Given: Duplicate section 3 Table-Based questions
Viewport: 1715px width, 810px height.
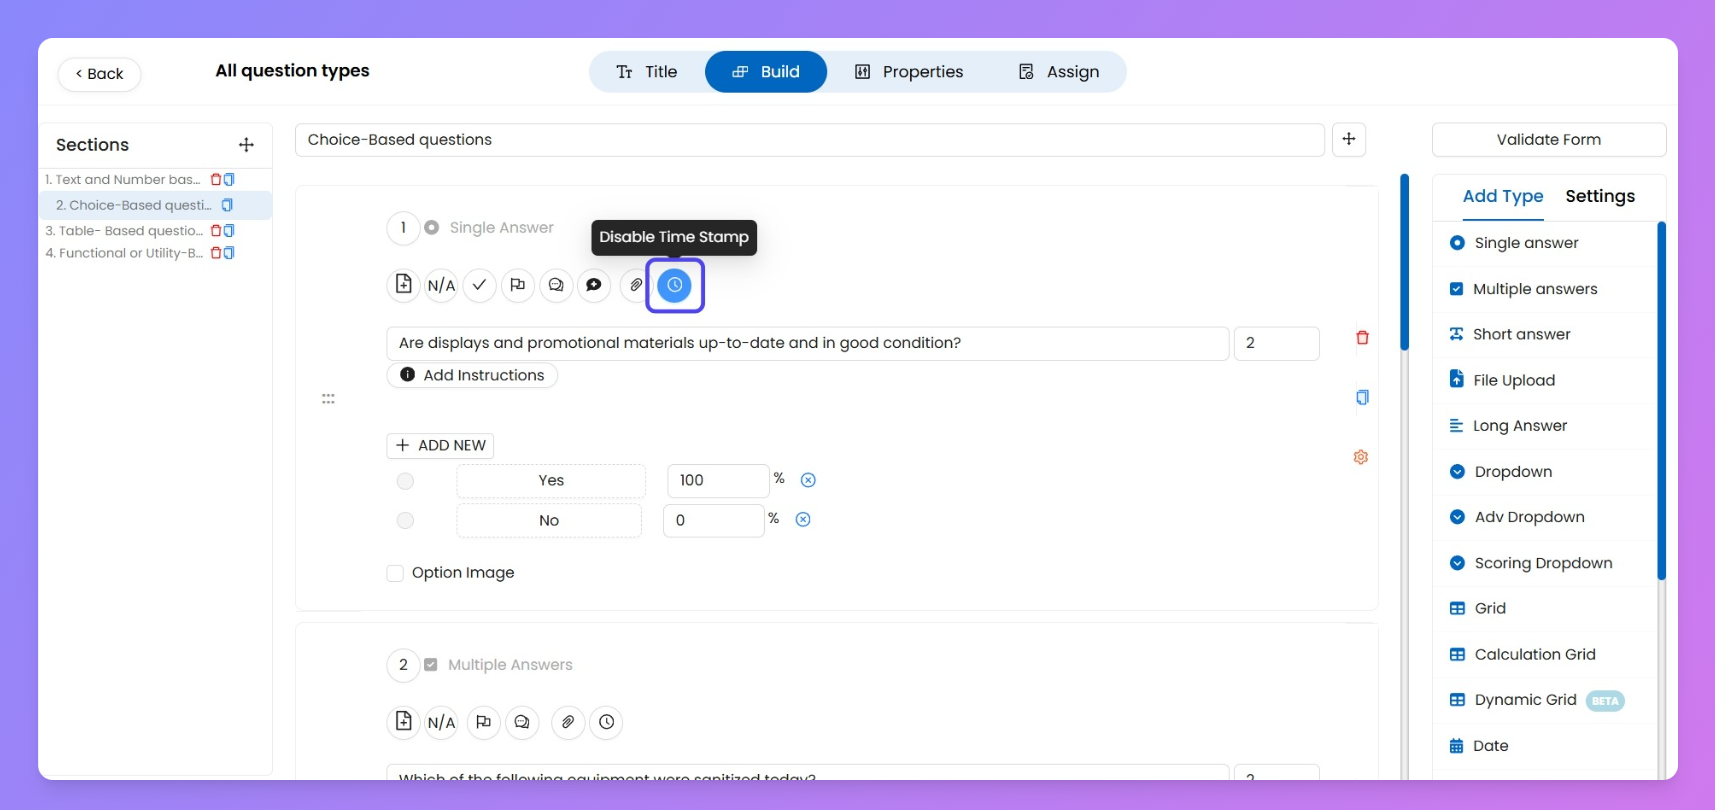Looking at the screenshot, I should 229,231.
